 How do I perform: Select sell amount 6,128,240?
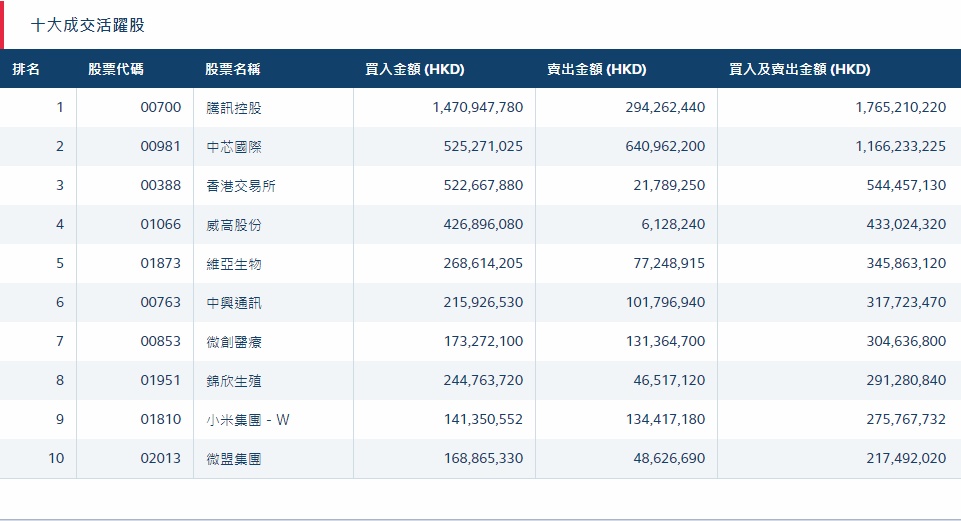click(674, 224)
